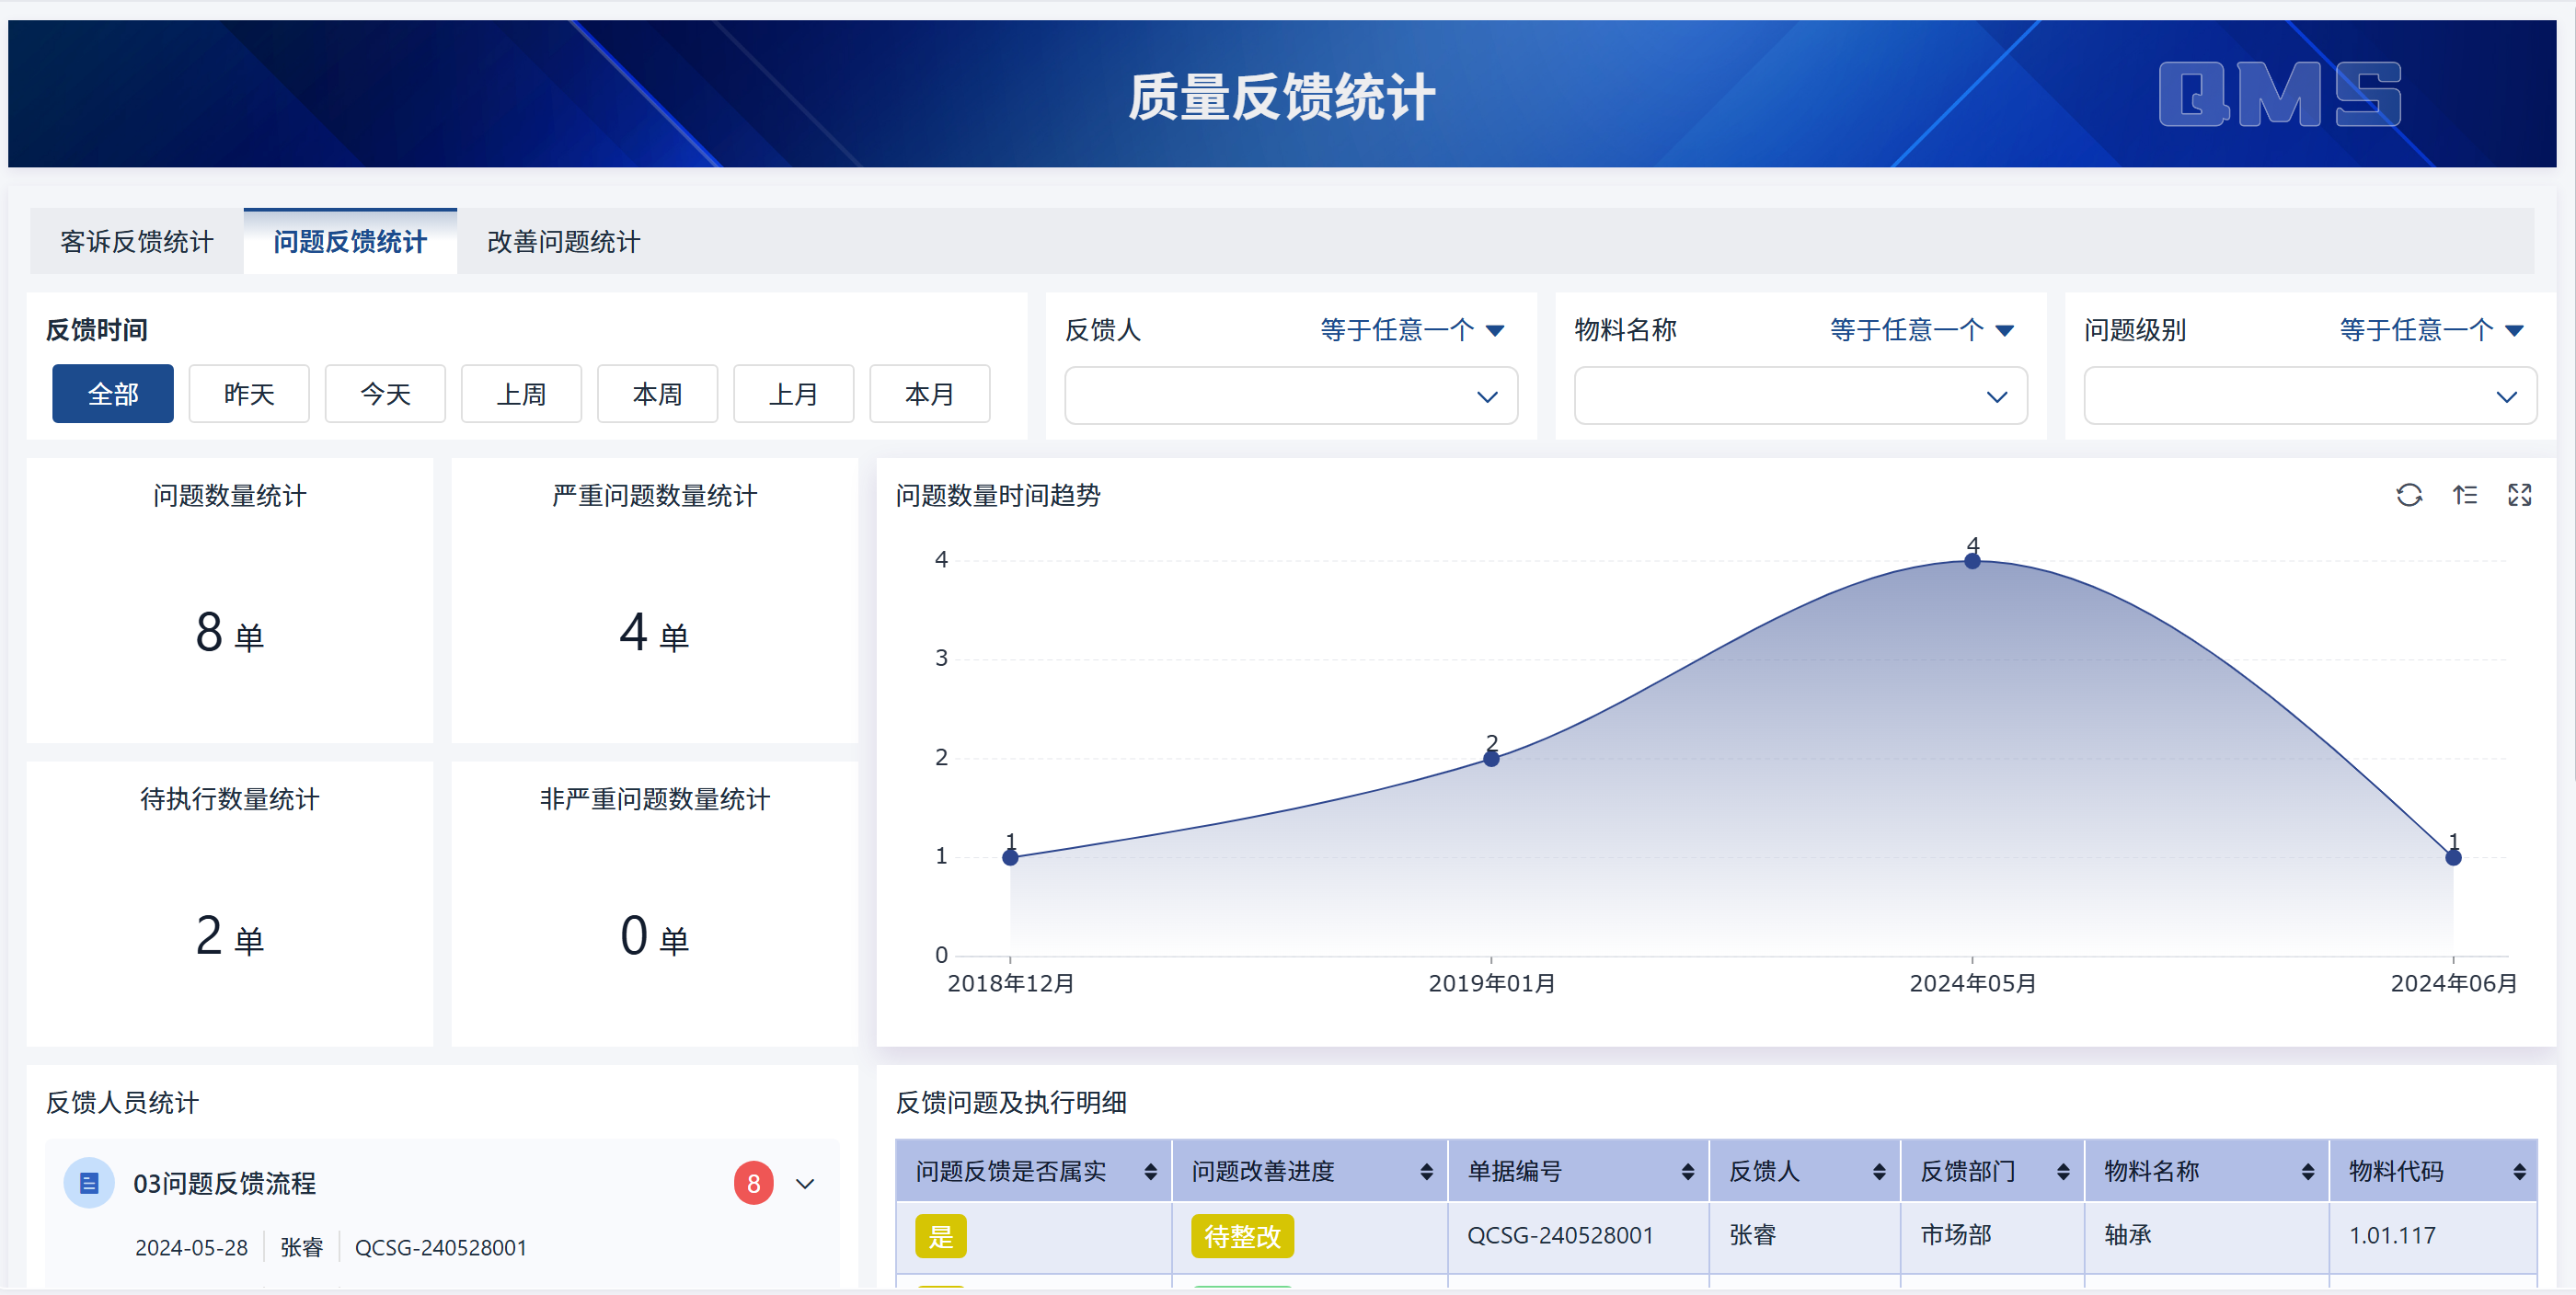The width and height of the screenshot is (2576, 1295).
Task: Click the 市场部 table cell
Action: click(1956, 1235)
